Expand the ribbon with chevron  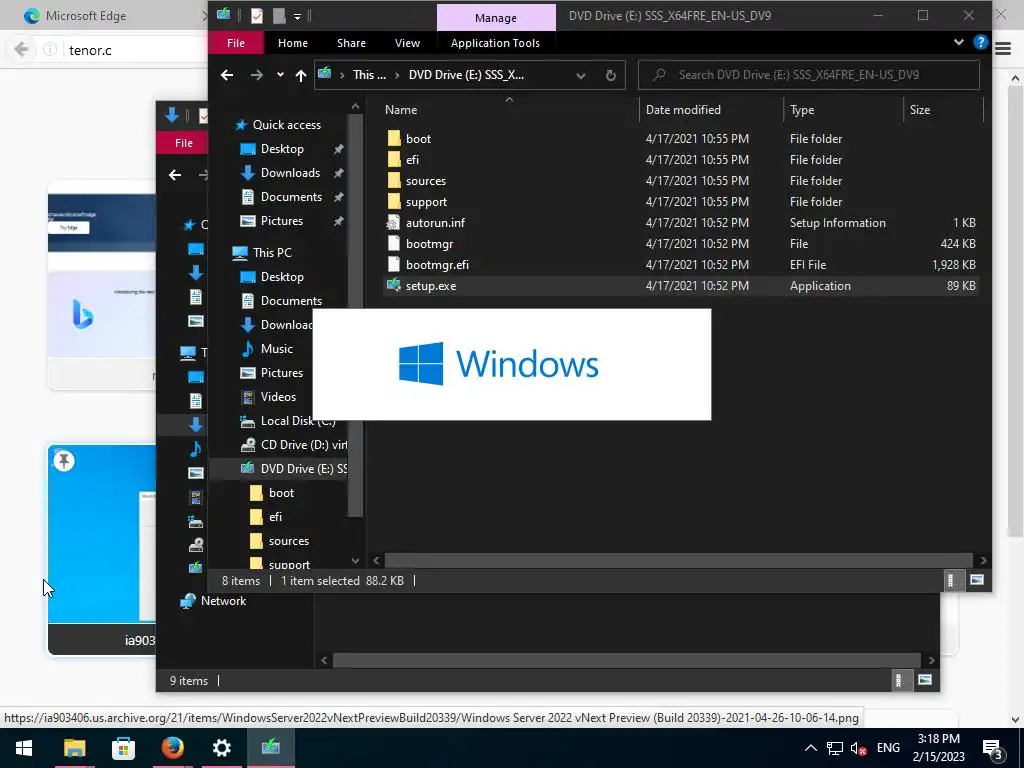[959, 42]
